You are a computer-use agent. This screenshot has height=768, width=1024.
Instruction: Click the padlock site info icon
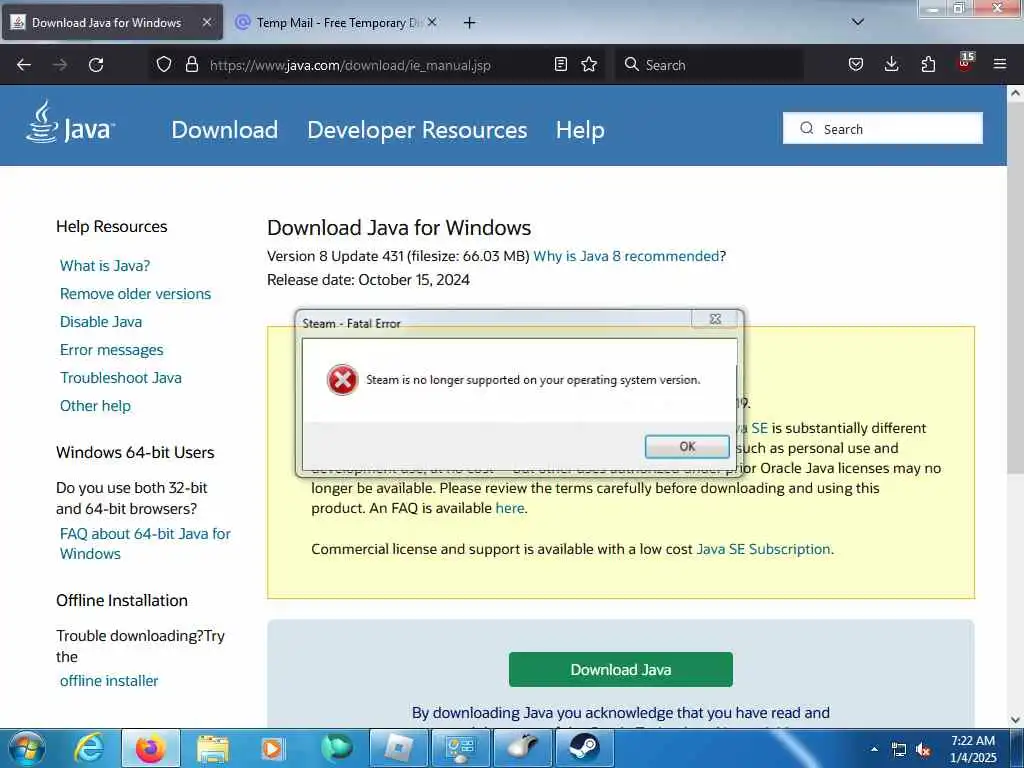pos(191,65)
